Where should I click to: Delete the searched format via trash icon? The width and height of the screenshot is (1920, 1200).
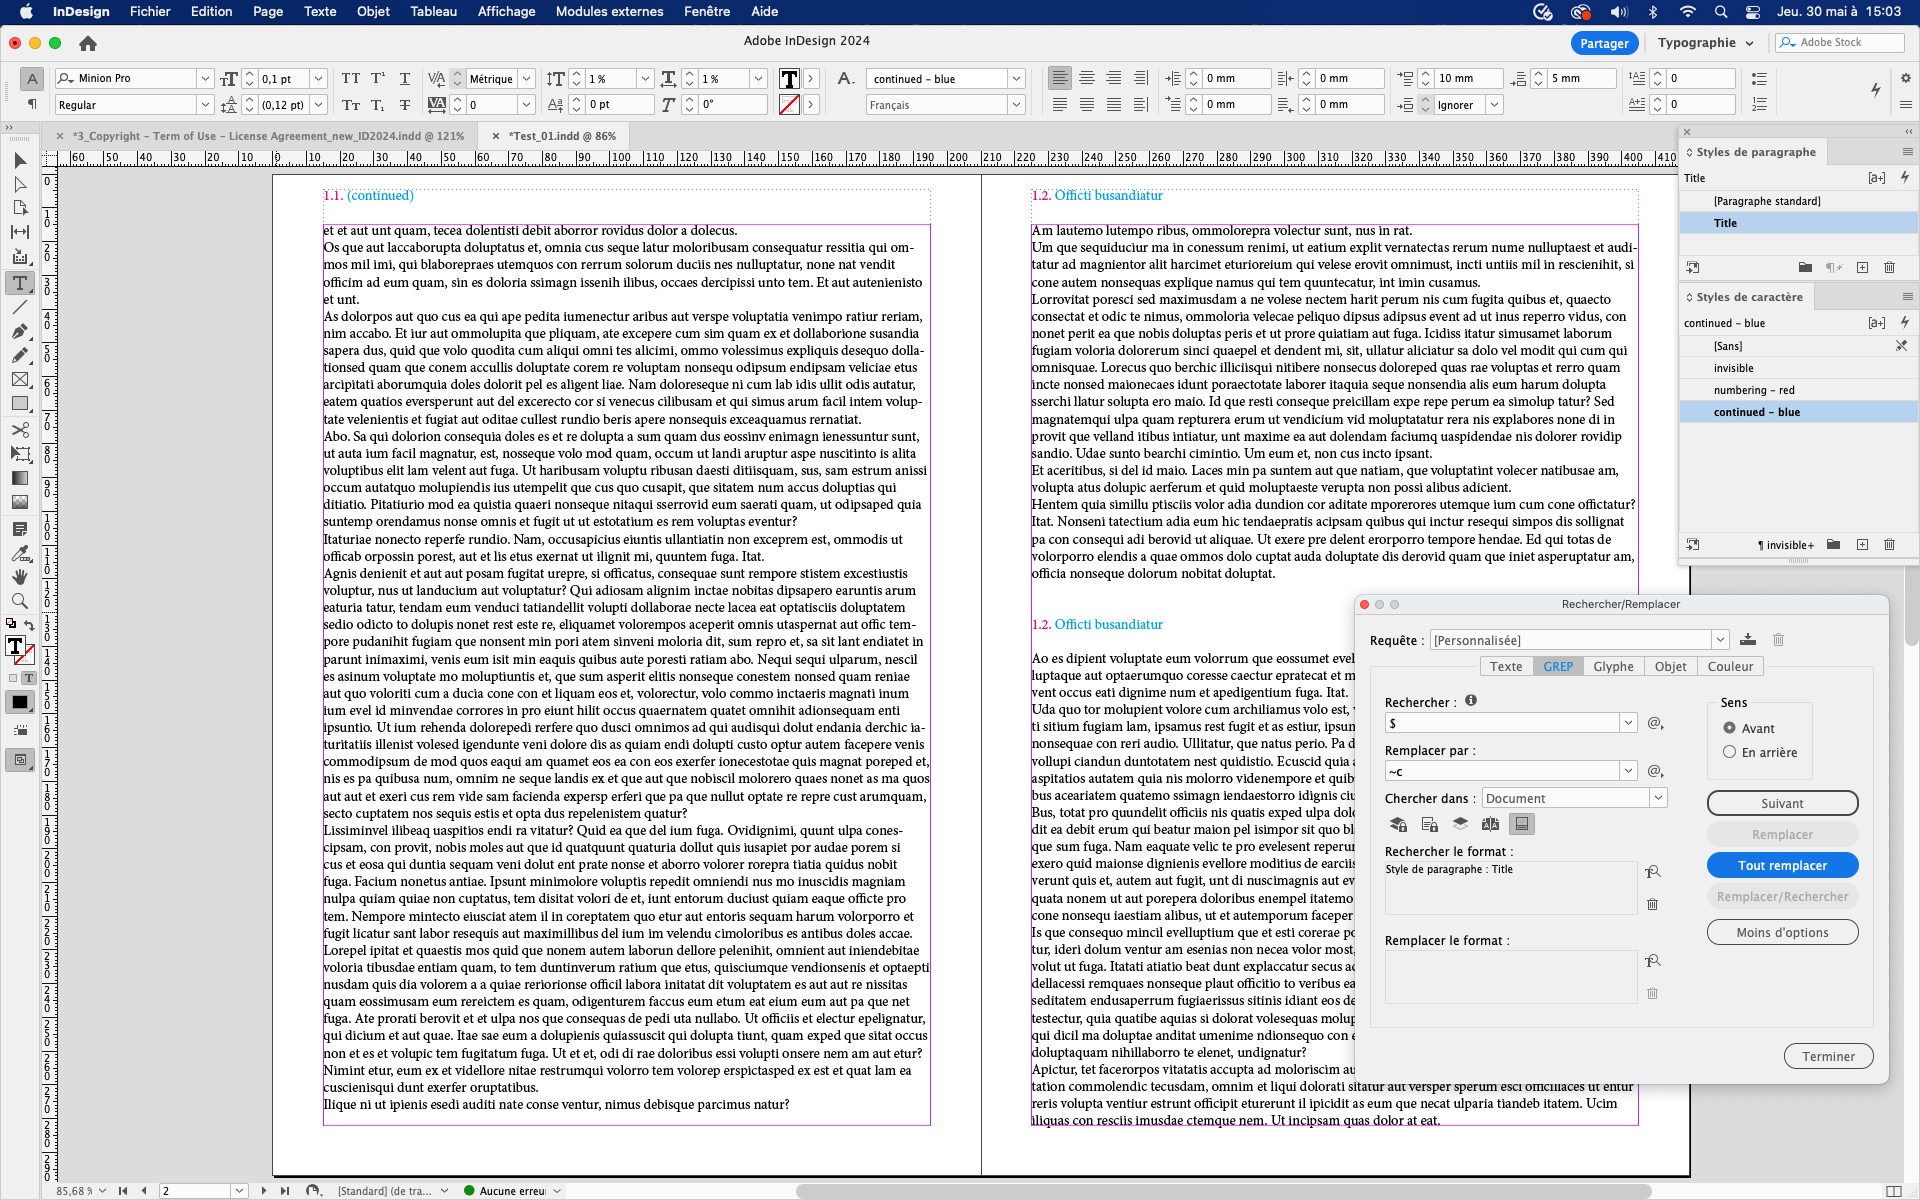pyautogui.click(x=1652, y=904)
